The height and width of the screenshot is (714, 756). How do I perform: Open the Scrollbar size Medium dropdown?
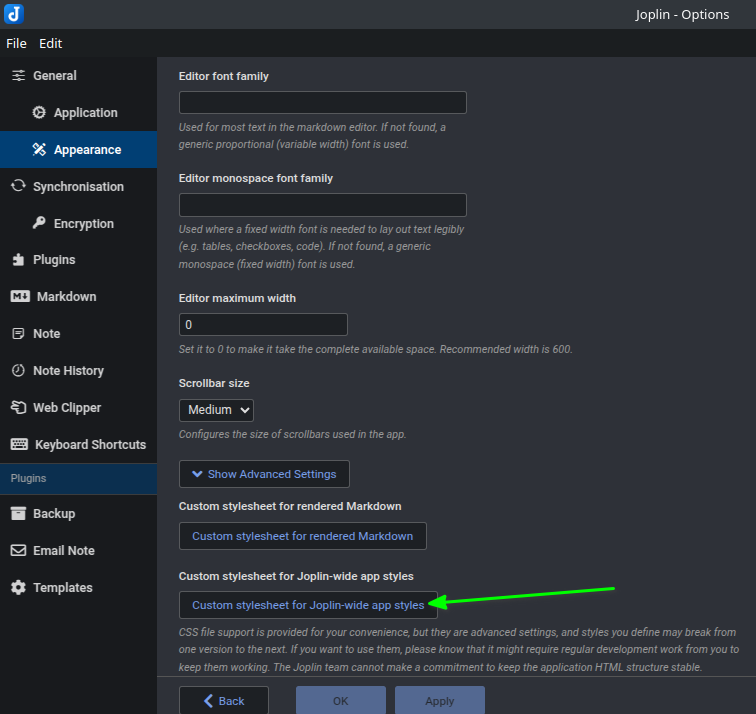(x=216, y=410)
